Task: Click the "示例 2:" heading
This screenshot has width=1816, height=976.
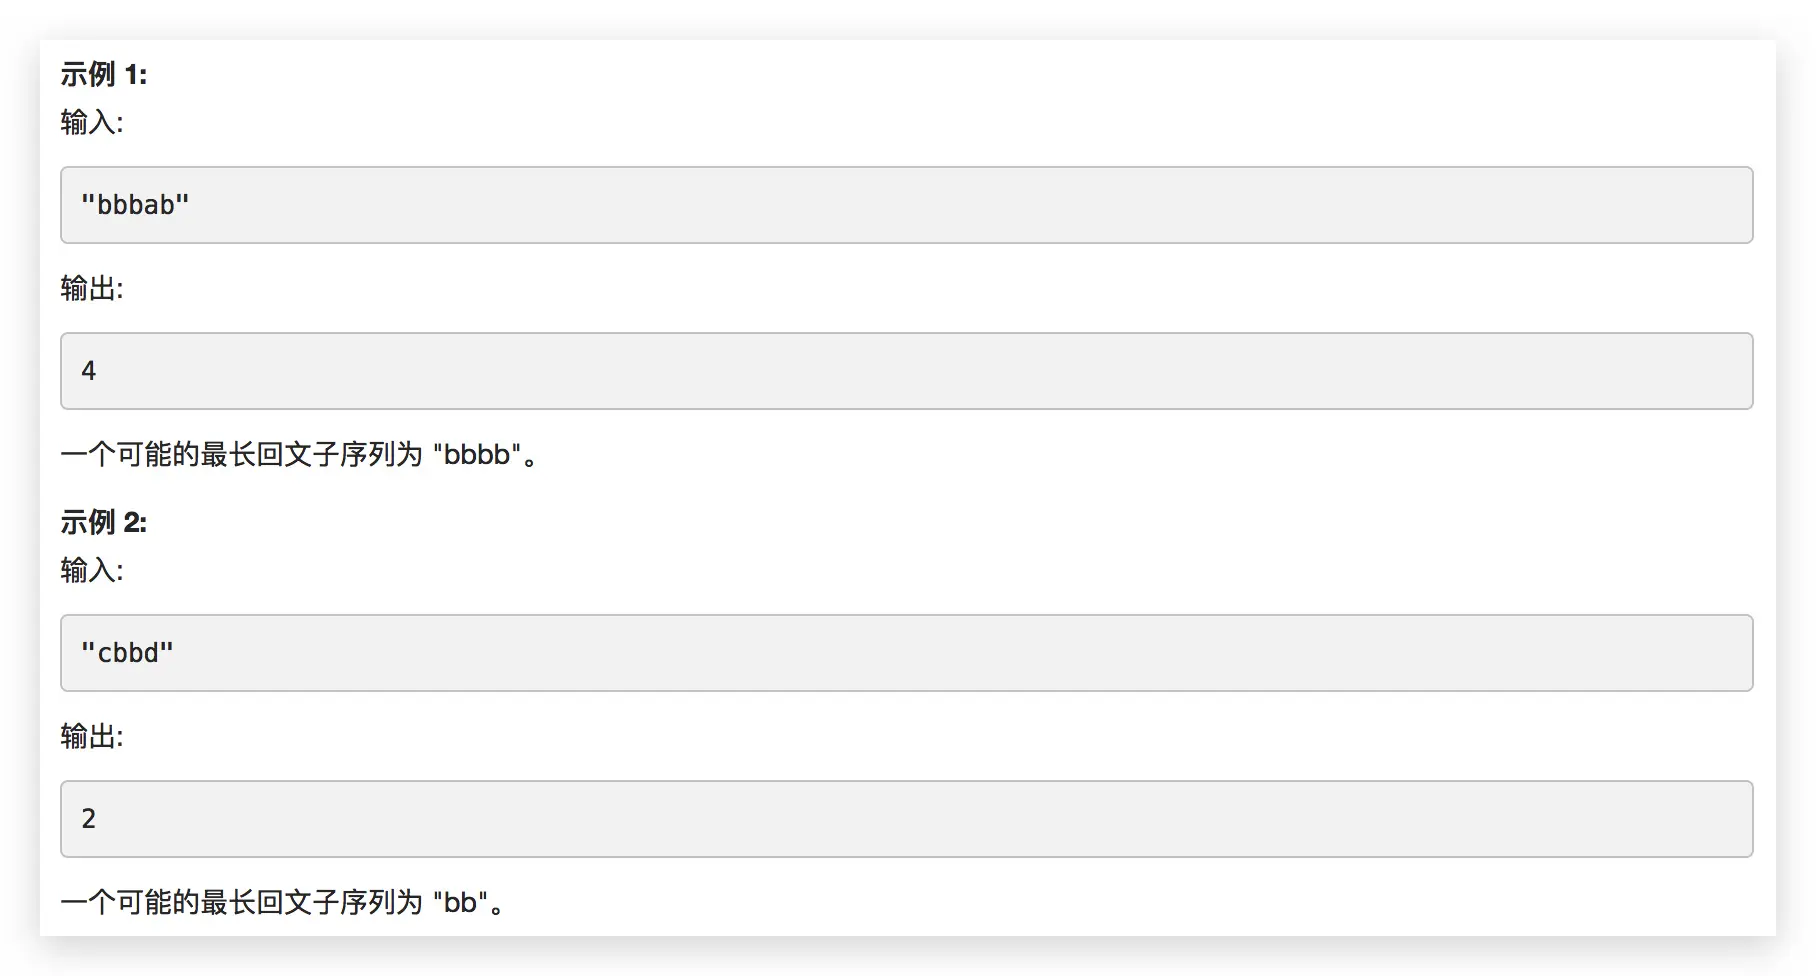Action: tap(103, 522)
